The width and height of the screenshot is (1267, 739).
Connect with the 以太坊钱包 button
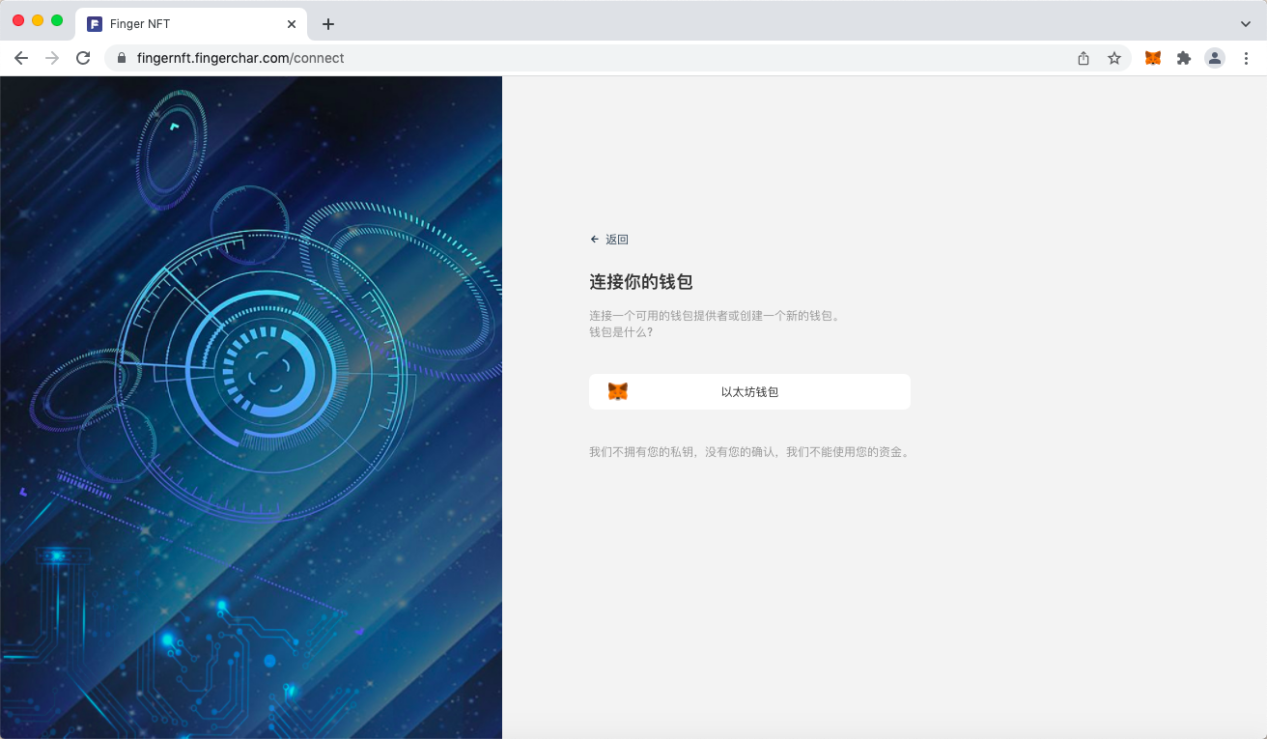click(x=749, y=391)
